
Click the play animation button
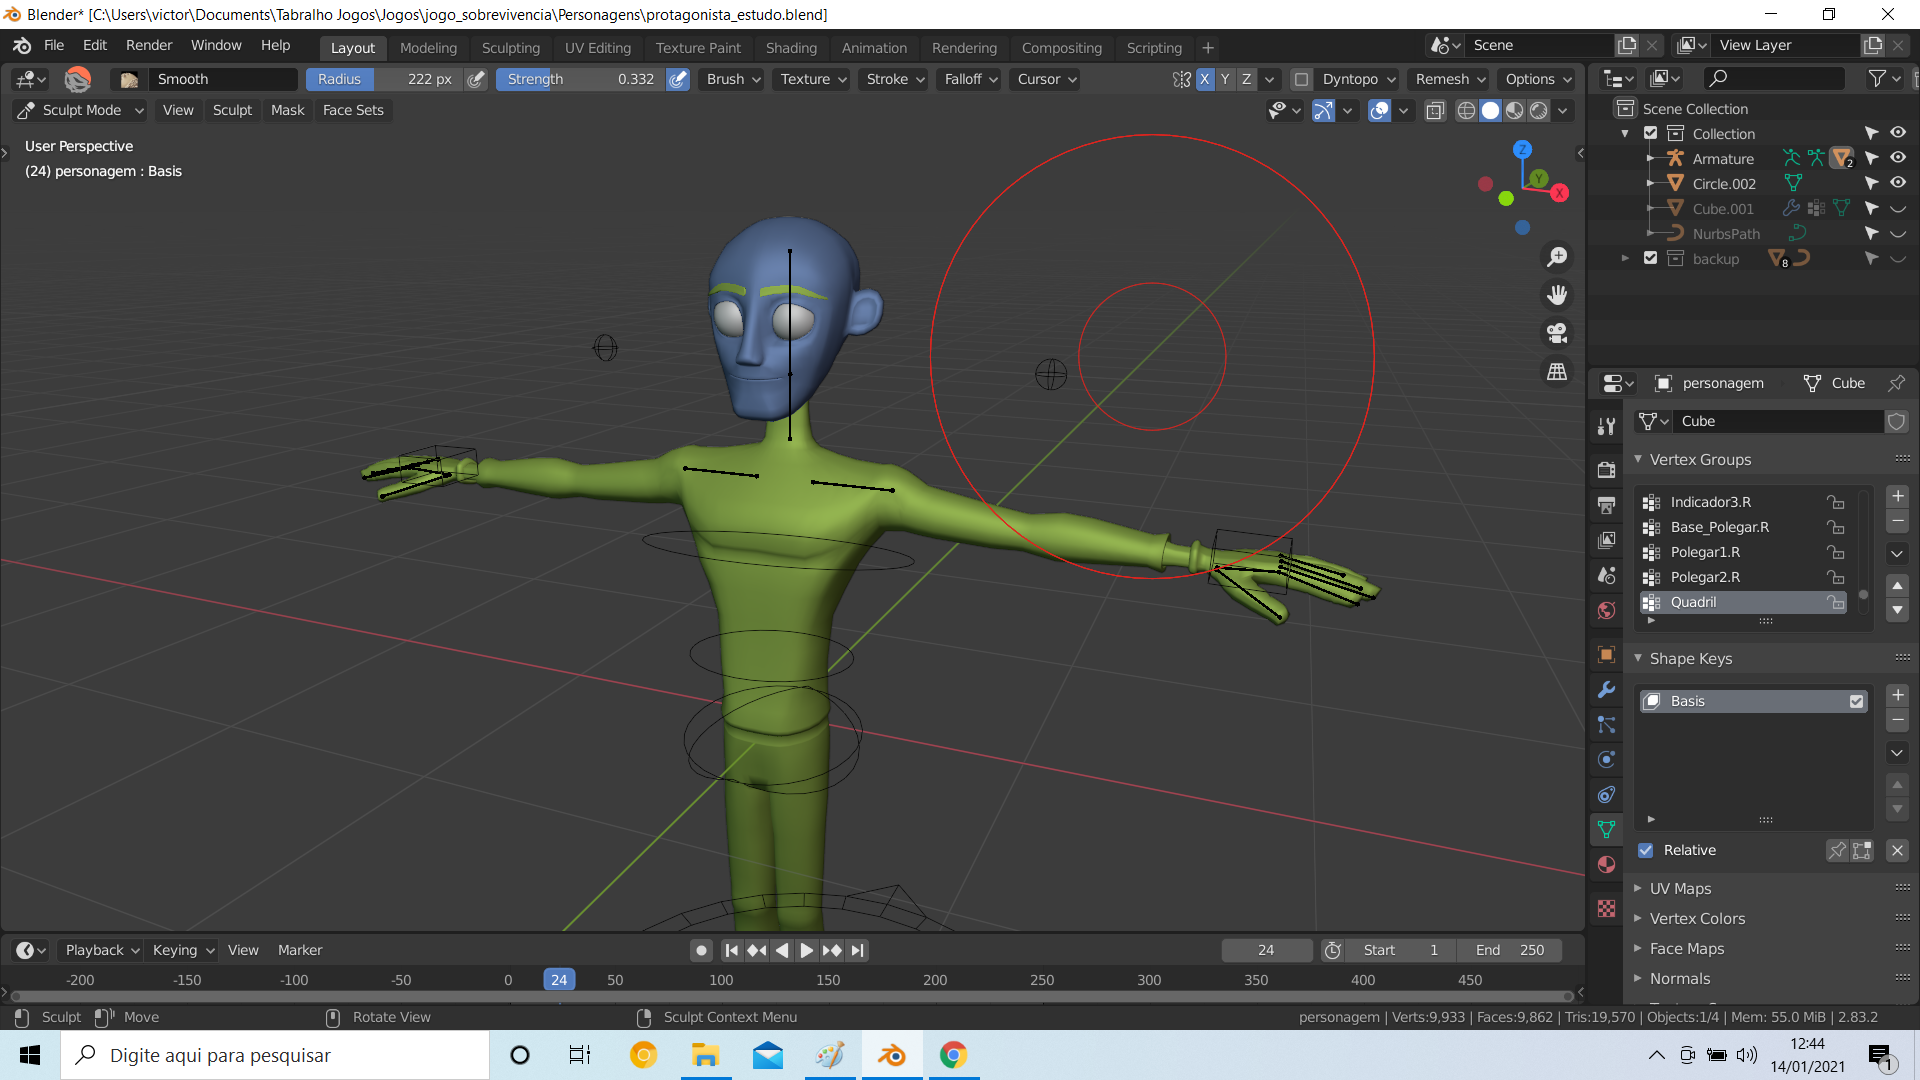pyautogui.click(x=806, y=950)
